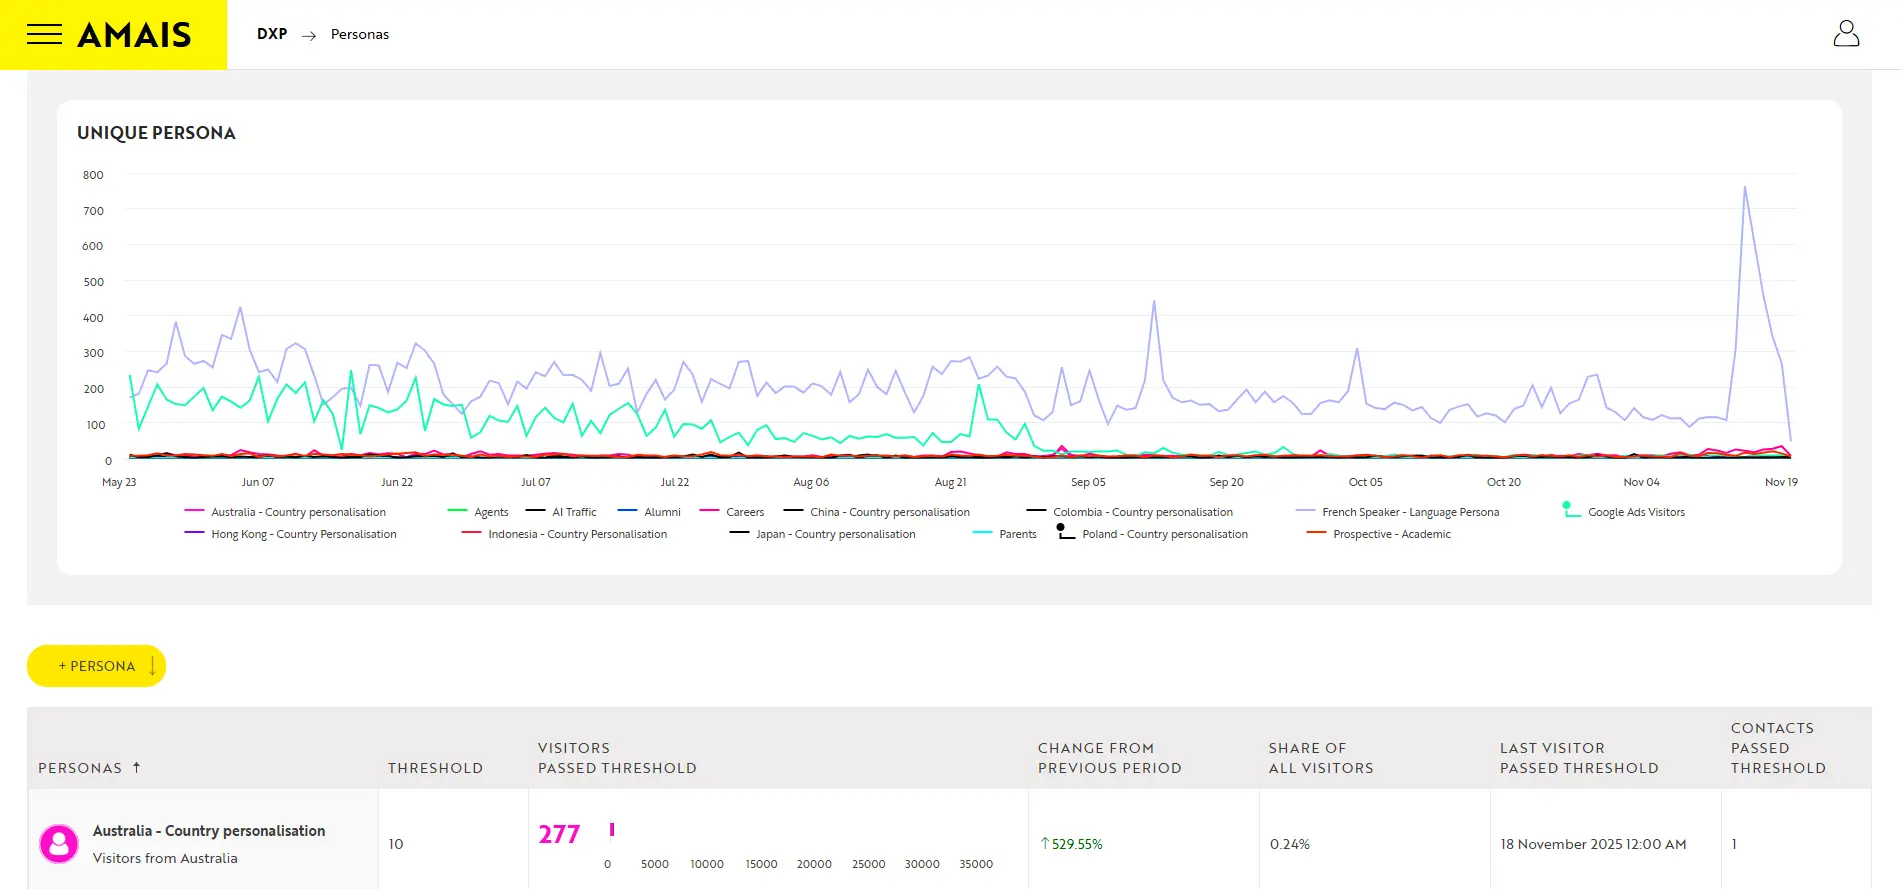Viewport: 1903px width, 889px height.
Task: Click the AMAIS logo
Action: point(134,35)
